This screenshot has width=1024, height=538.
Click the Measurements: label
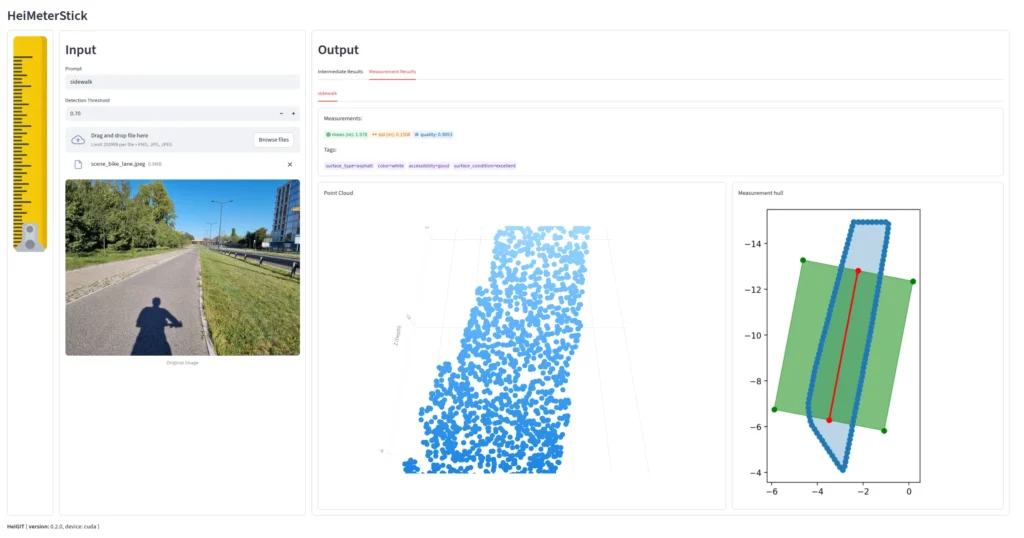click(343, 119)
